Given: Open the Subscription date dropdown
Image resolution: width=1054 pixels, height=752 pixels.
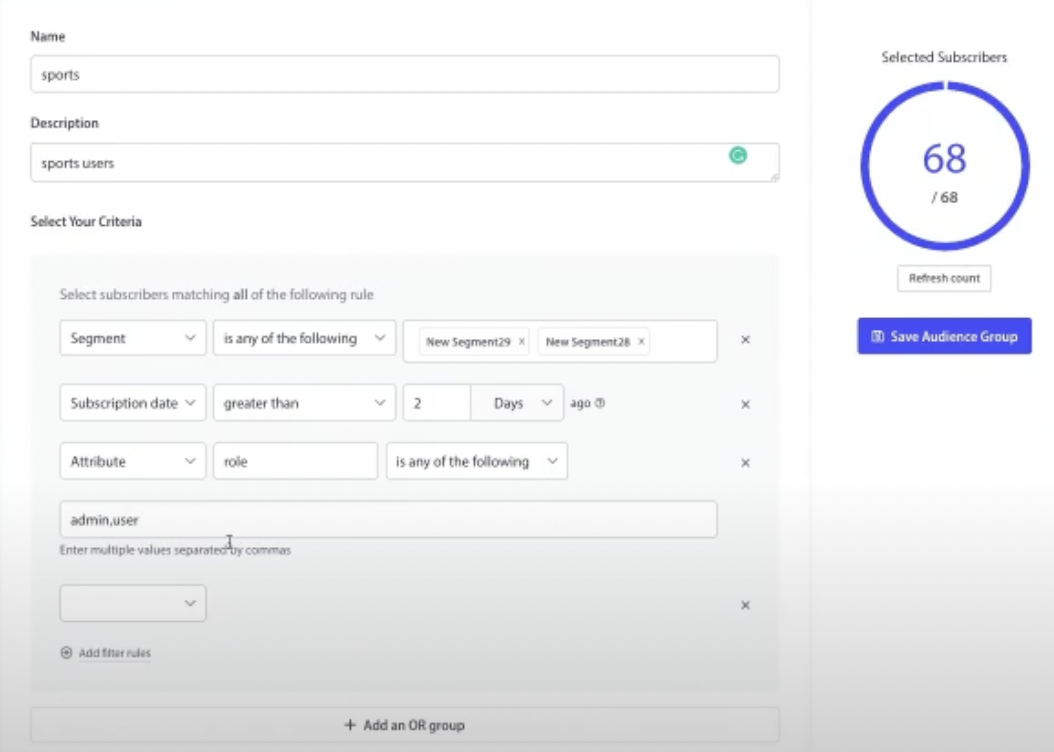Looking at the screenshot, I should click(132, 403).
